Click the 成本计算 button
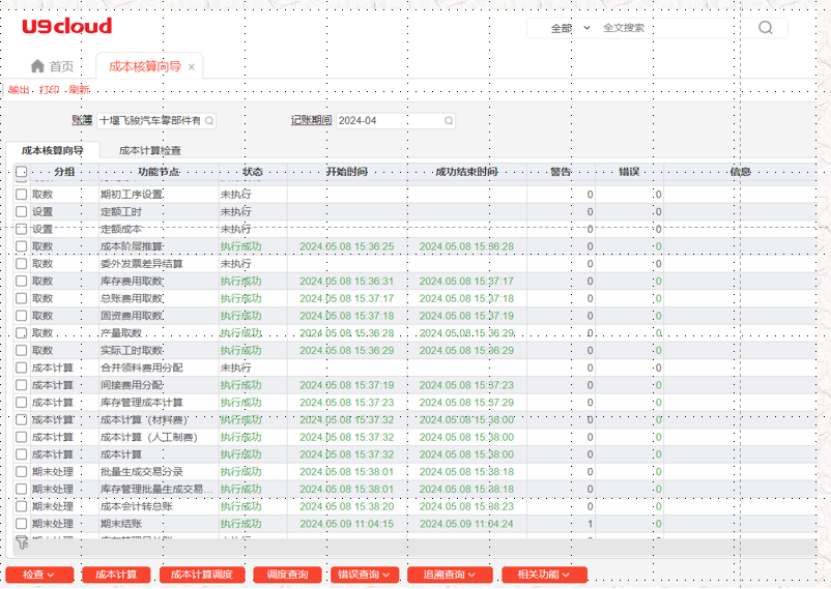This screenshot has width=831, height=589. point(116,574)
